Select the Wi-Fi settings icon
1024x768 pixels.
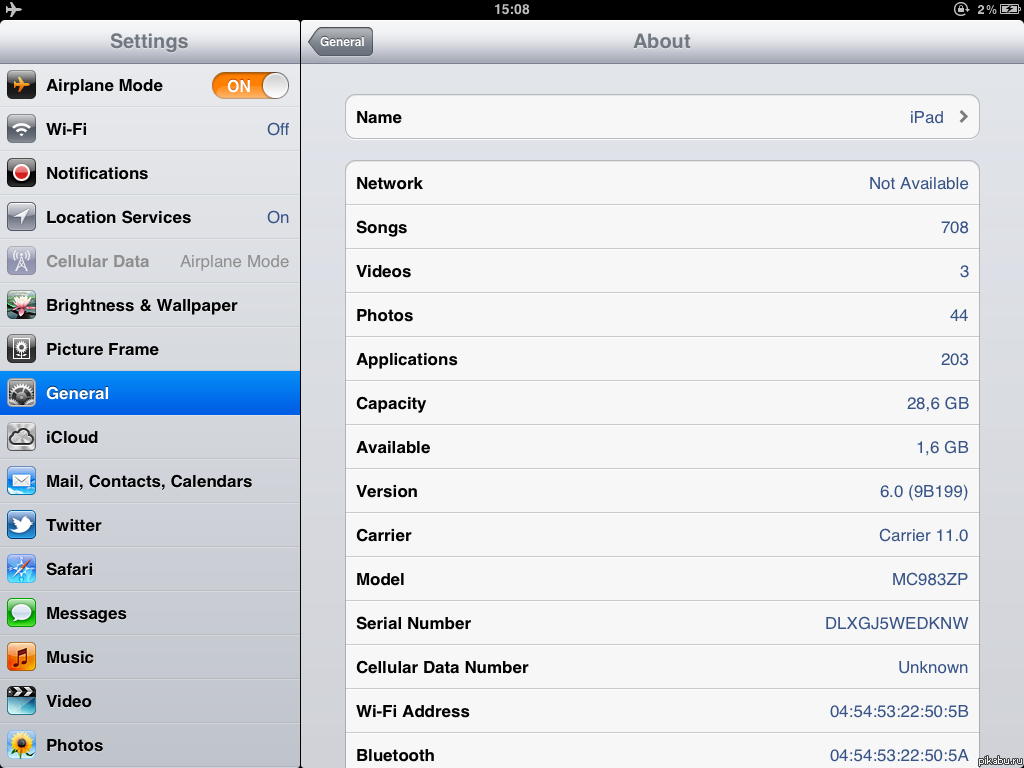click(21, 129)
